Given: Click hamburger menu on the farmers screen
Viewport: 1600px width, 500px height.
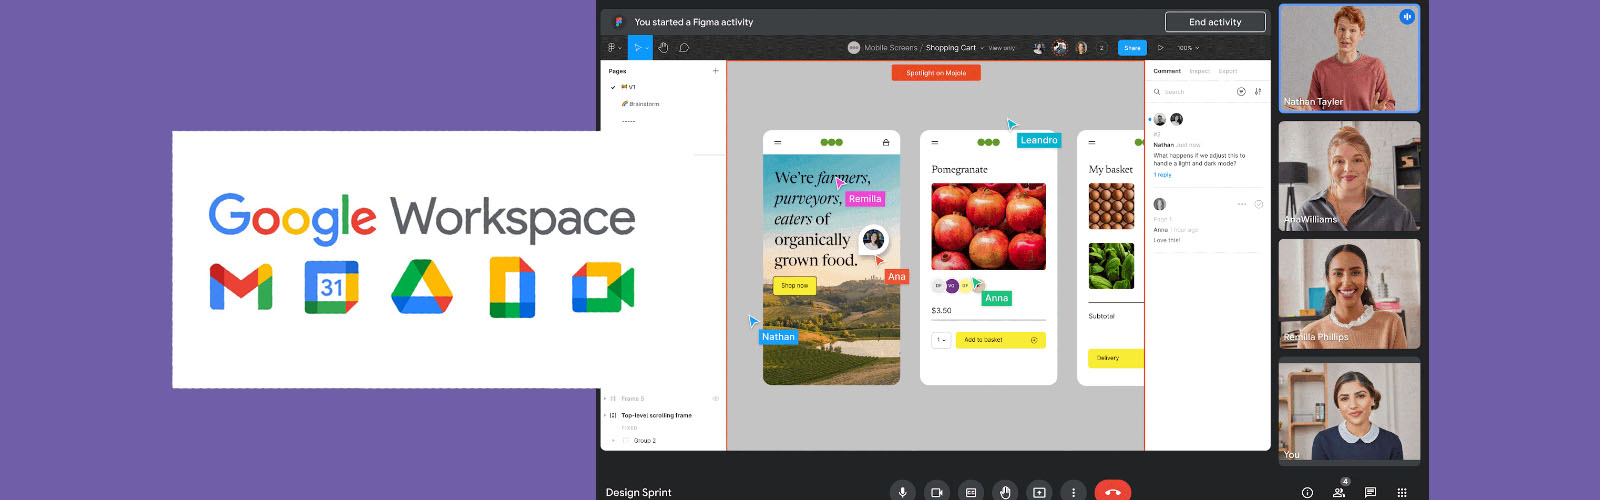Looking at the screenshot, I should click(778, 142).
